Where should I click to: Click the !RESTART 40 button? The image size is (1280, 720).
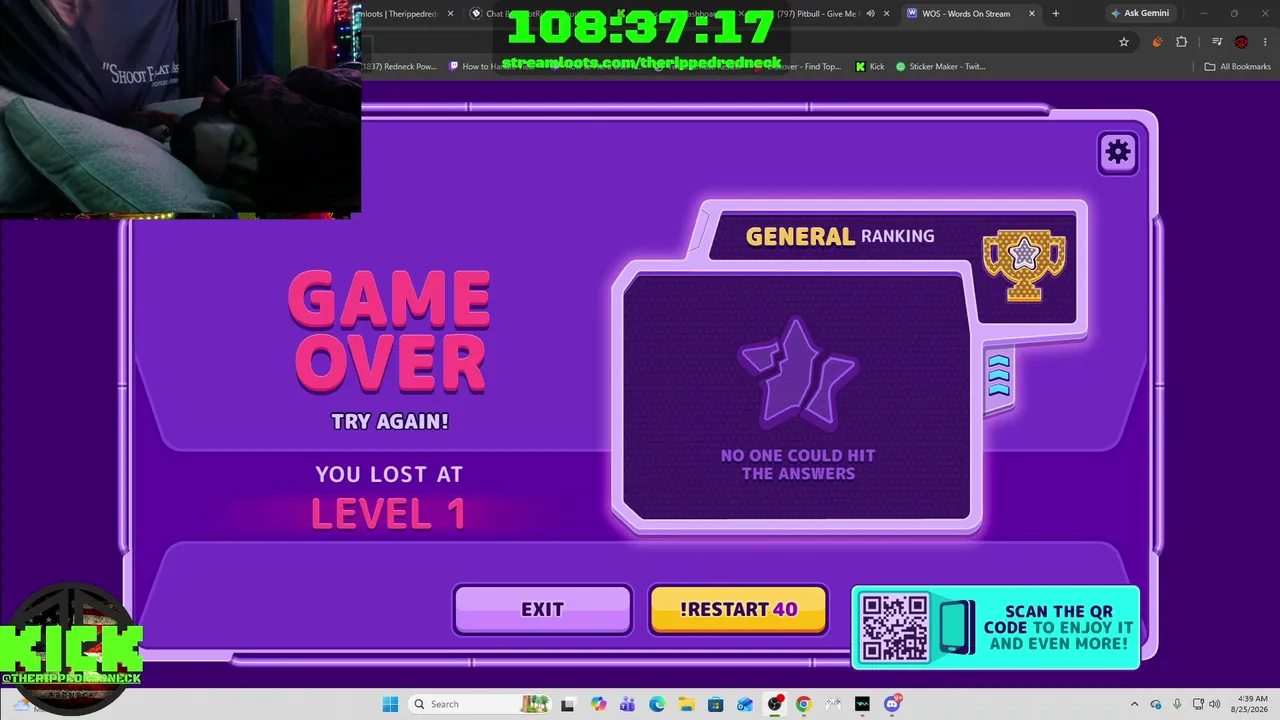tap(738, 609)
